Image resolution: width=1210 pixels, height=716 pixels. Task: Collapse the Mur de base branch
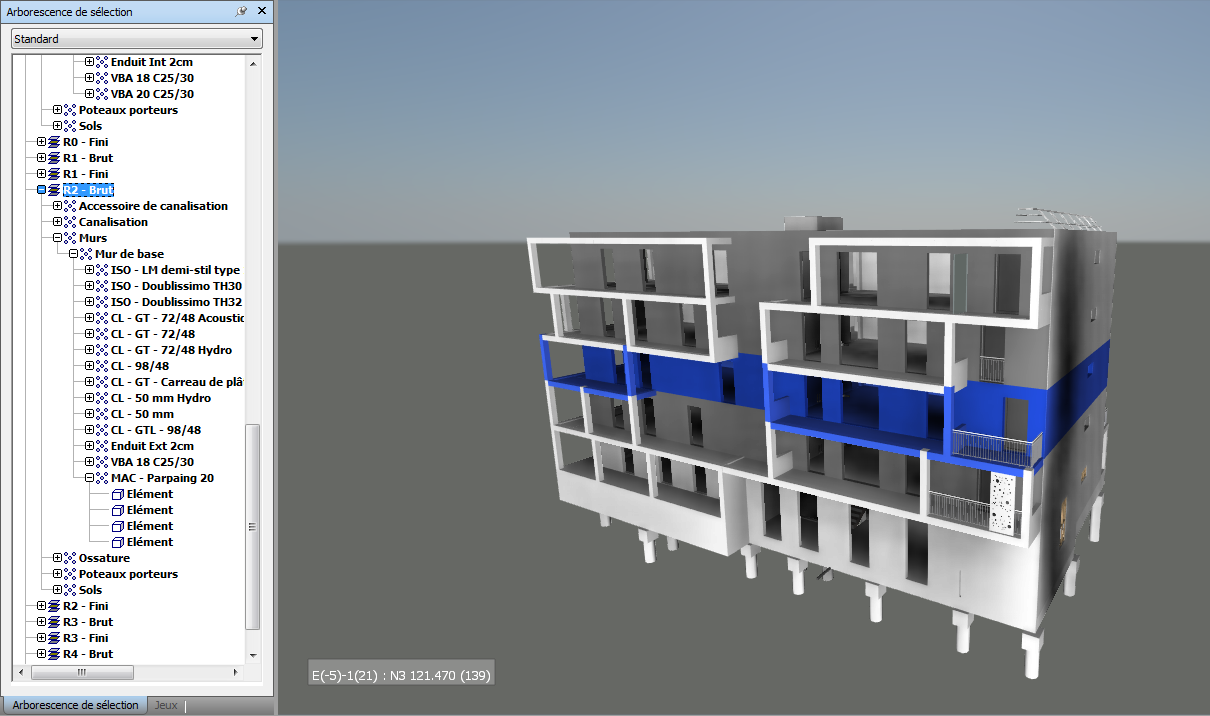pyautogui.click(x=73, y=254)
